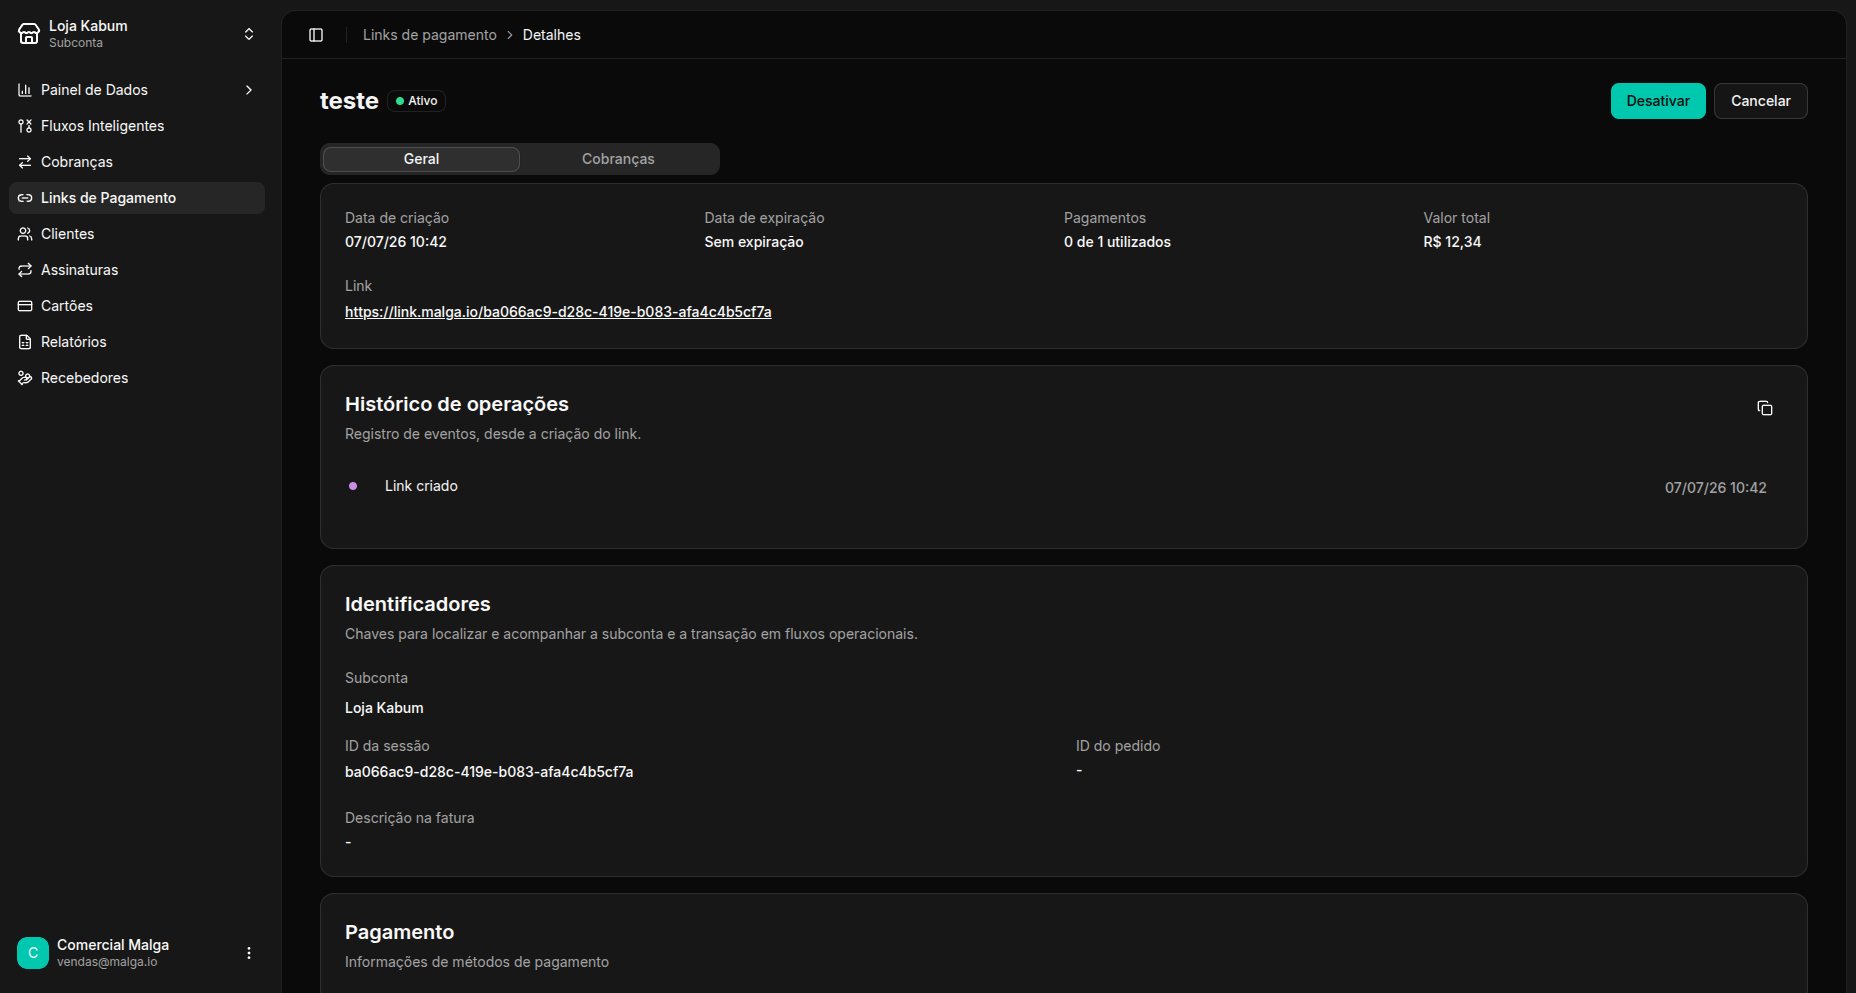Image resolution: width=1856 pixels, height=993 pixels.
Task: Open the Clientes section
Action: [x=137, y=234]
